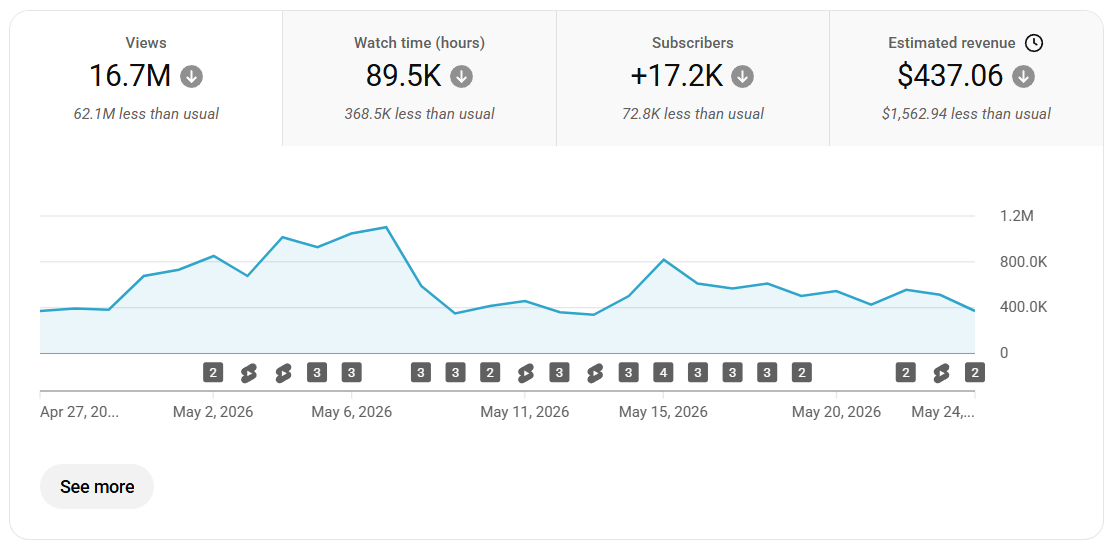The height and width of the screenshot is (547, 1107).
Task: Open the final 2-videos marker at May 24
Action: tap(975, 373)
